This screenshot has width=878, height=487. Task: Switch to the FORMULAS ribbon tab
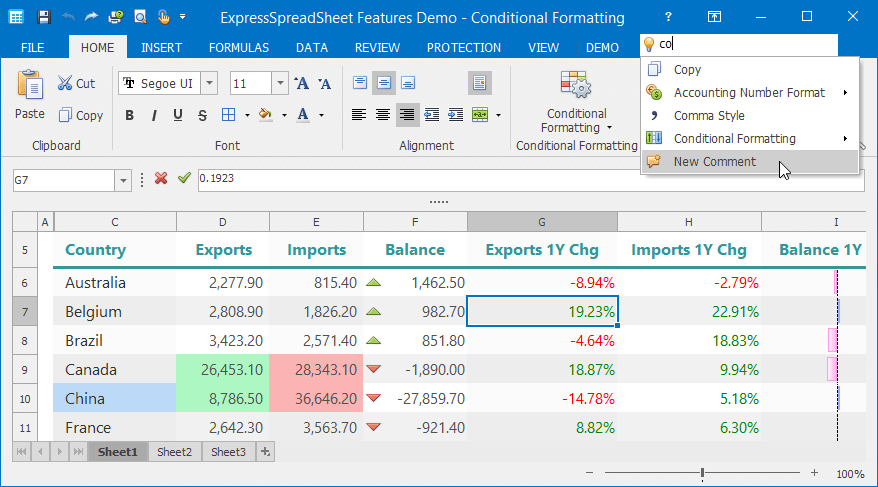[238, 47]
